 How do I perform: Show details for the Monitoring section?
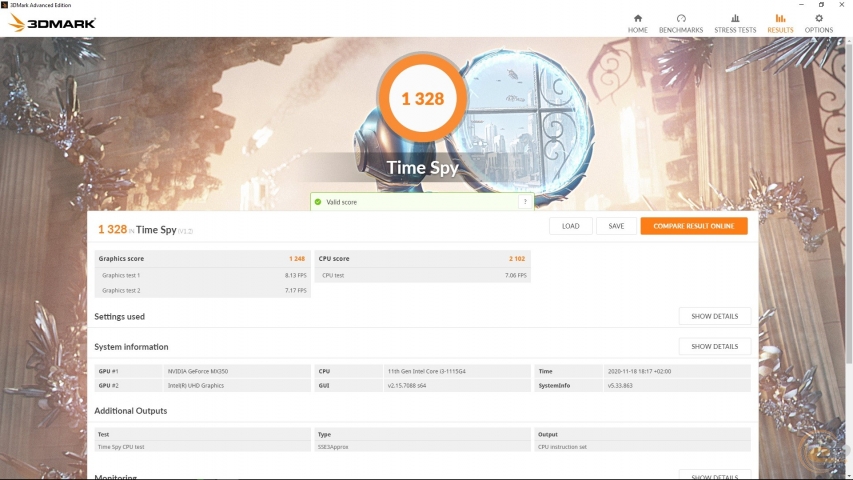click(714, 476)
